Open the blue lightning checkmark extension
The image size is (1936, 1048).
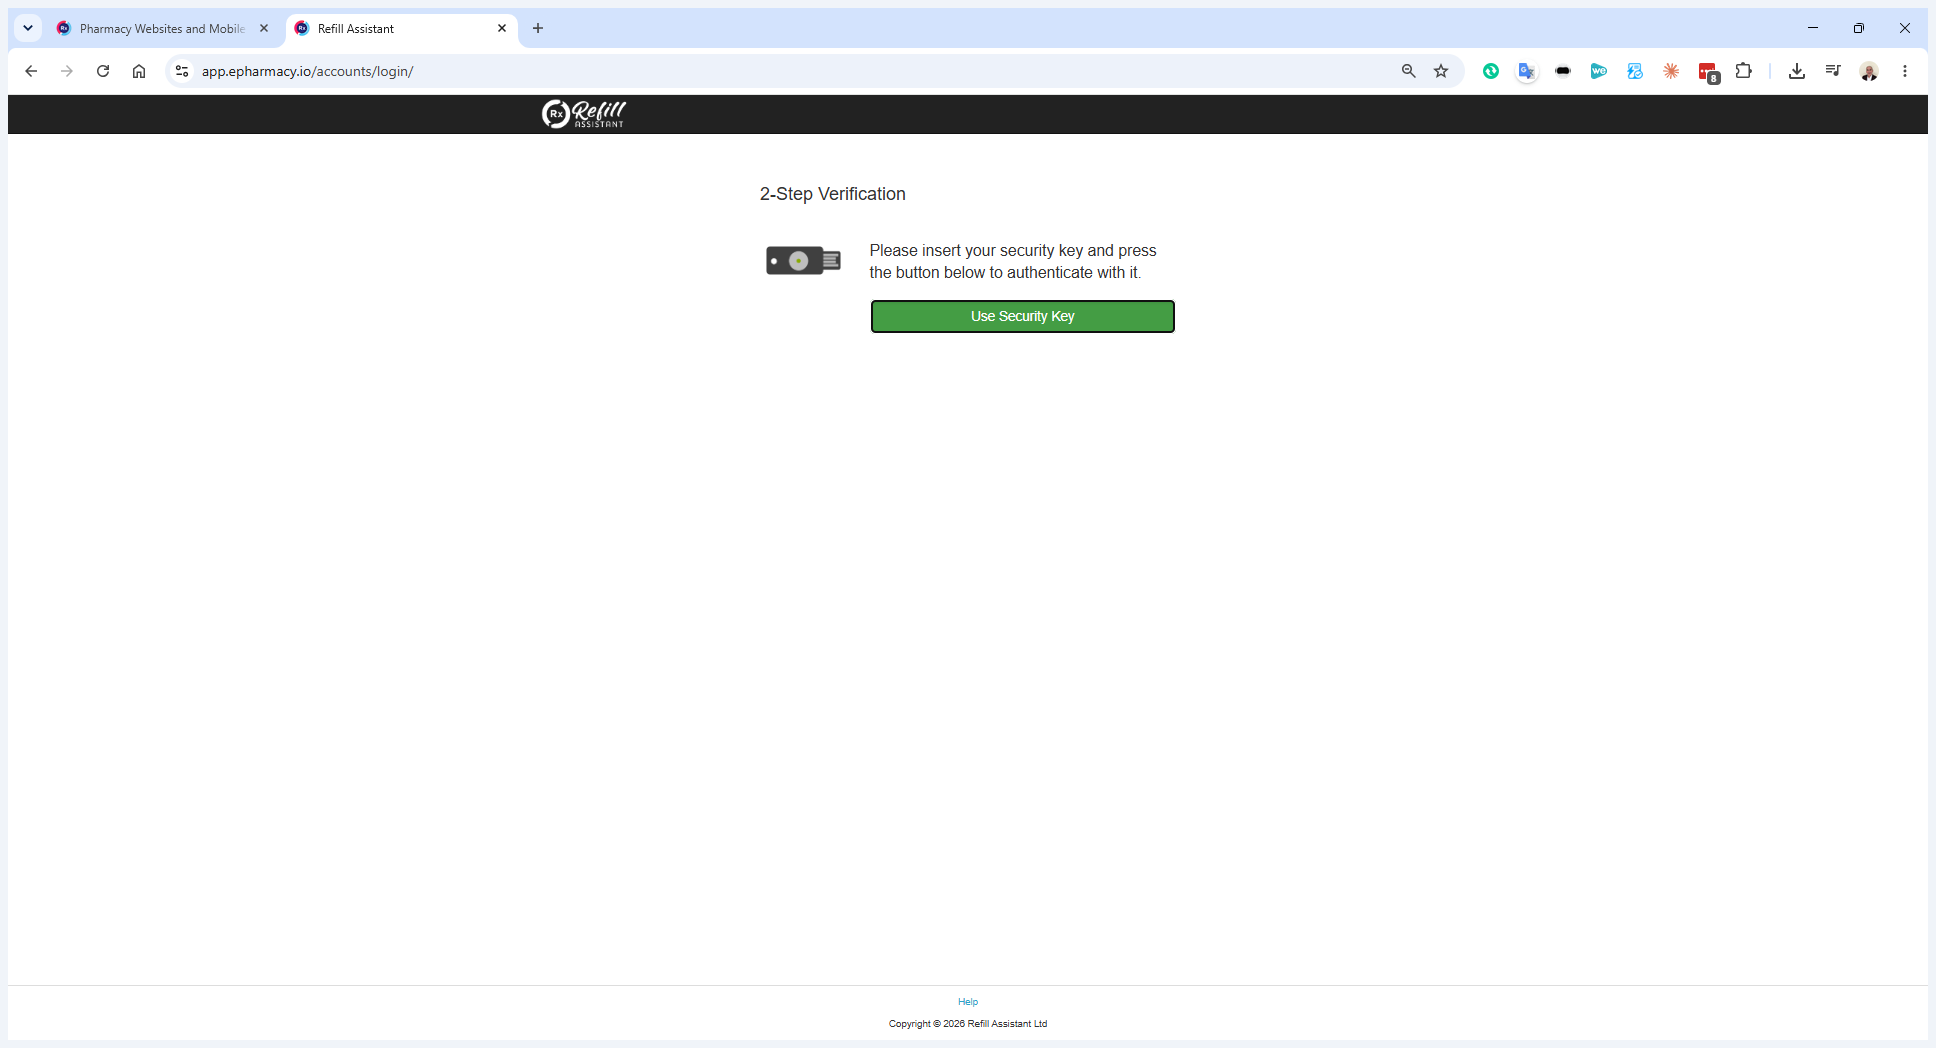coord(1635,71)
